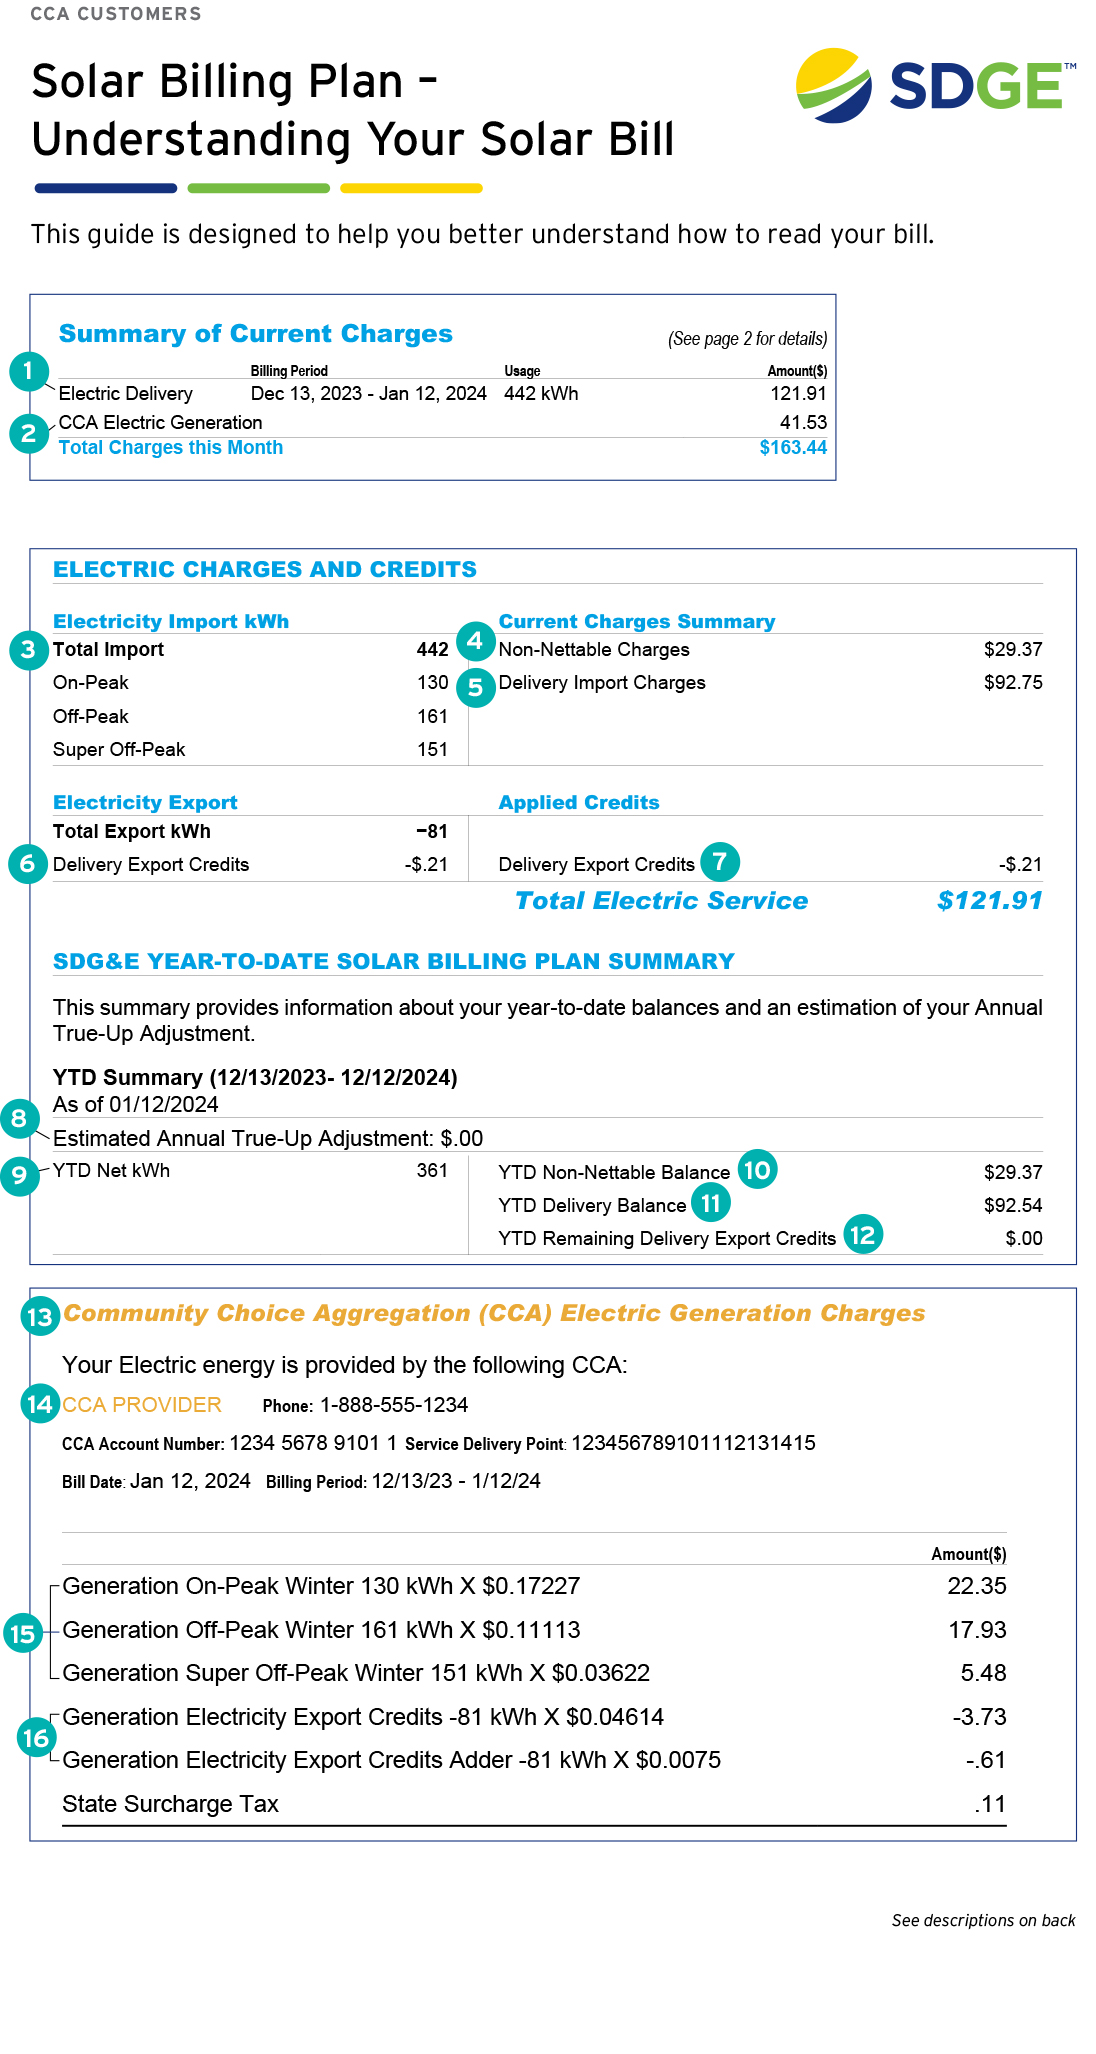Click numbered marker 1 beside Electric Delivery
This screenshot has width=1096, height=2054.
pyautogui.click(x=28, y=372)
